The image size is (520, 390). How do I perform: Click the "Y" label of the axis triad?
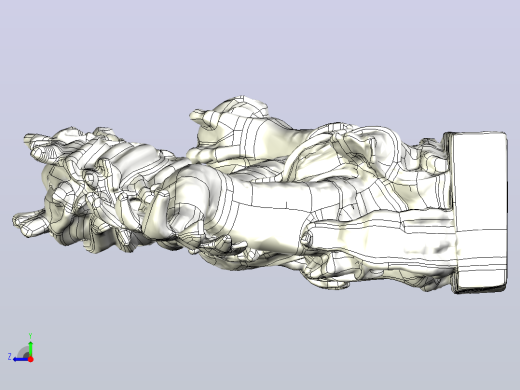pos(30,336)
